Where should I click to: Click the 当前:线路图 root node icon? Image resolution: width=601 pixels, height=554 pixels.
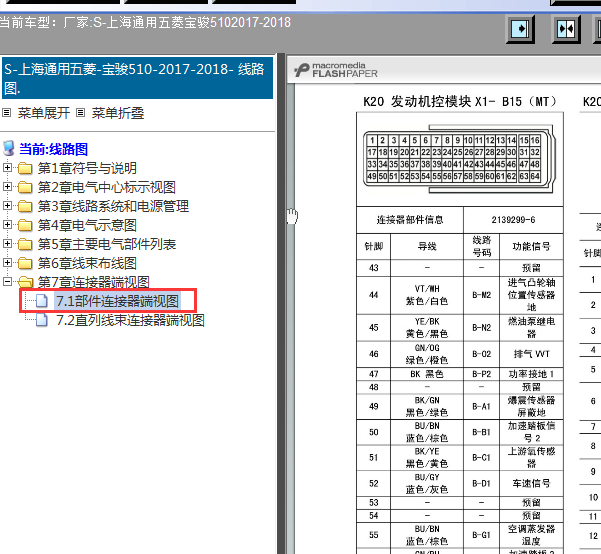pos(9,149)
